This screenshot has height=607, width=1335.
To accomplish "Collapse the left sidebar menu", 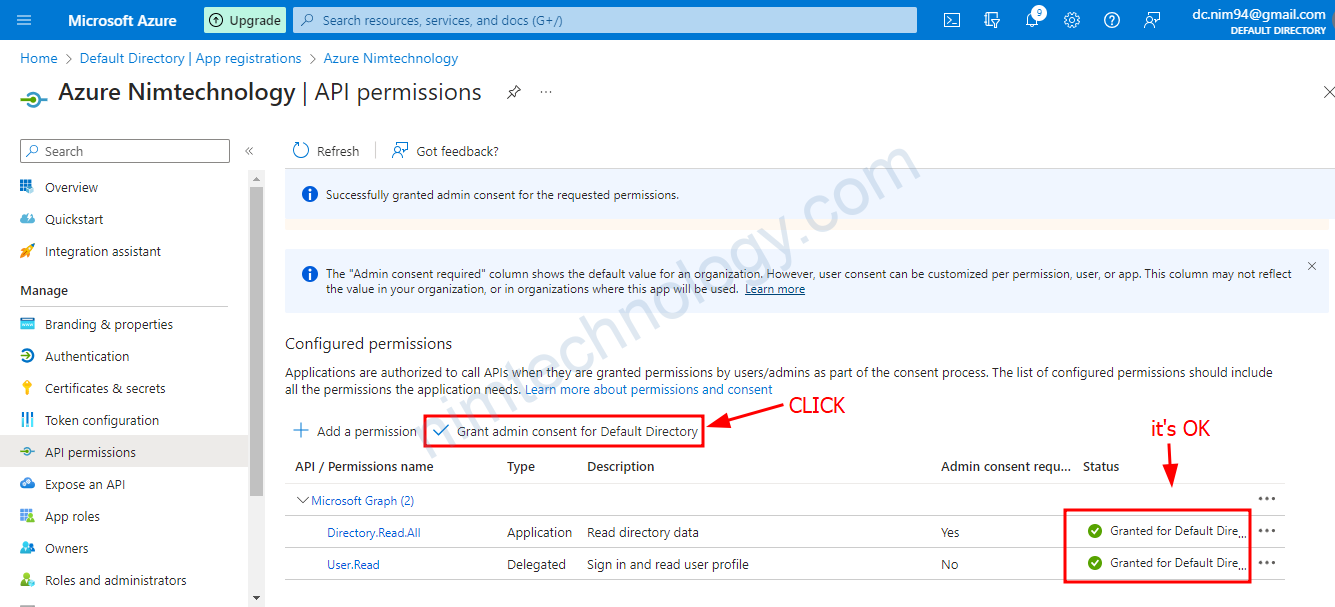I will pos(249,151).
